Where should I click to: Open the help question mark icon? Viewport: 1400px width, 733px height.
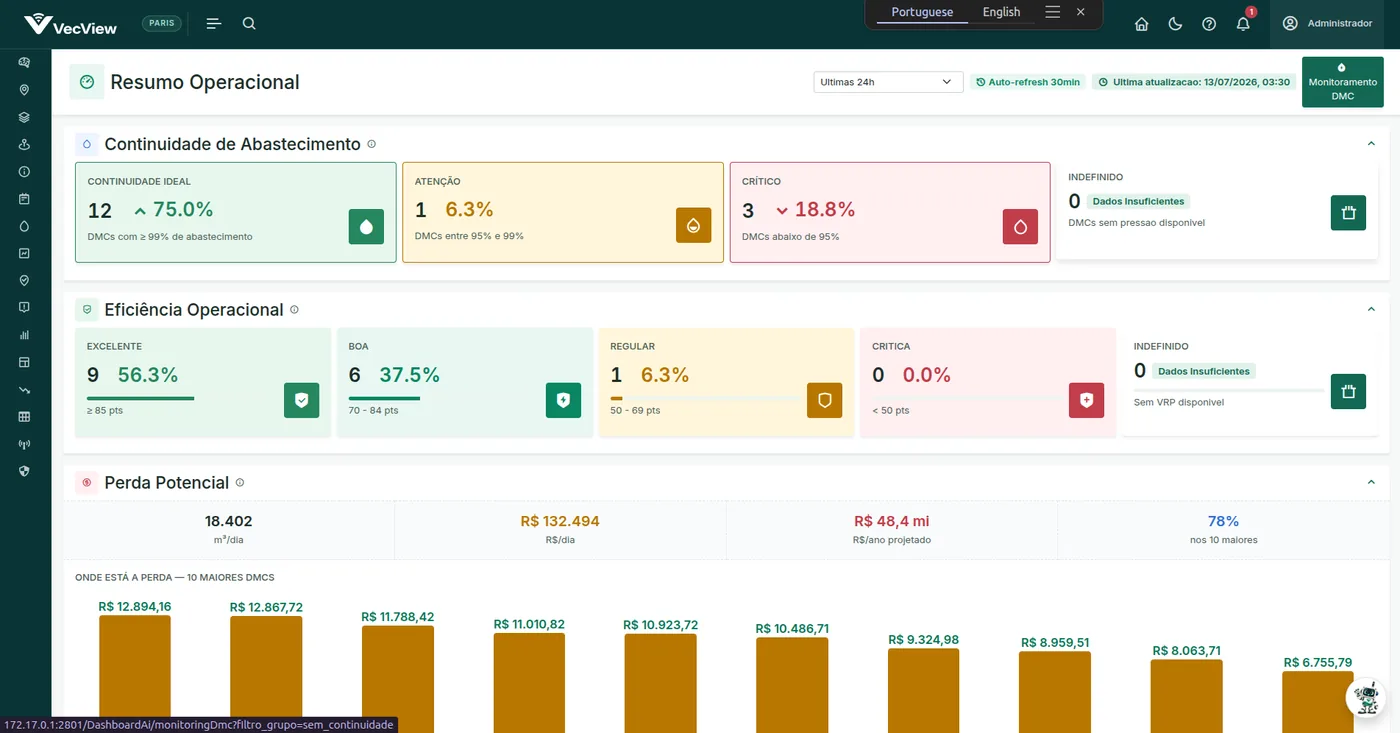pos(1209,24)
